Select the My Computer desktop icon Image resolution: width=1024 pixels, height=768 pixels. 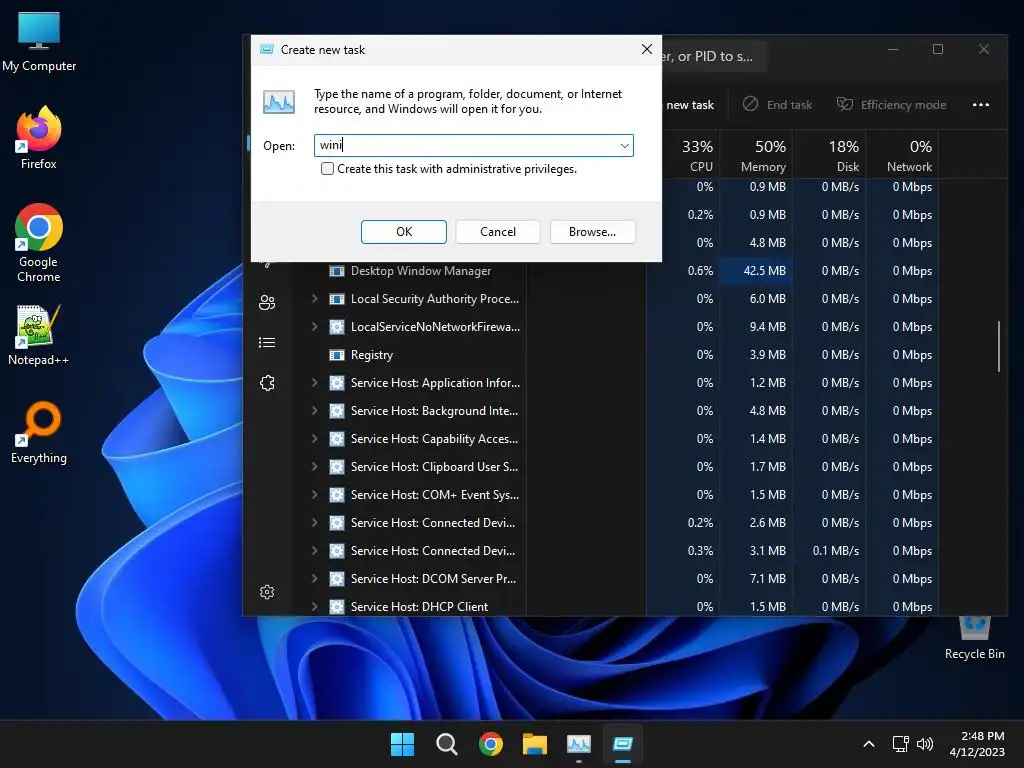point(39,42)
